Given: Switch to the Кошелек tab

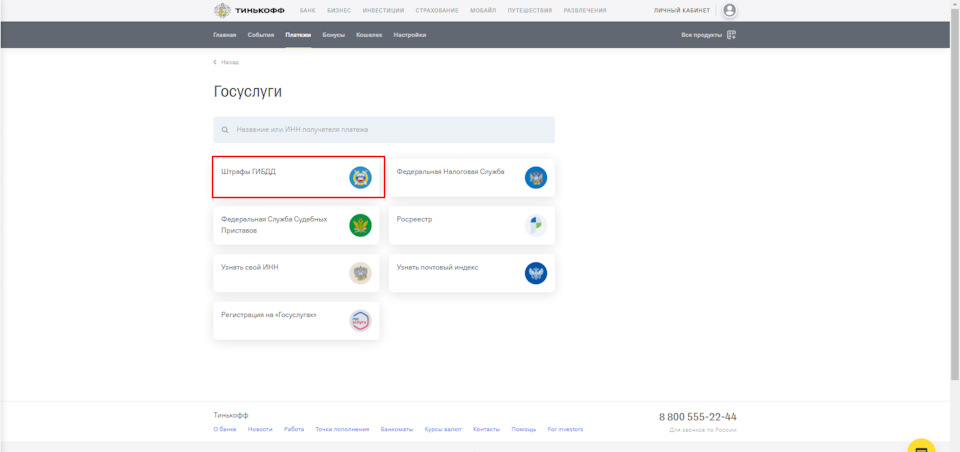Looking at the screenshot, I should (x=369, y=35).
